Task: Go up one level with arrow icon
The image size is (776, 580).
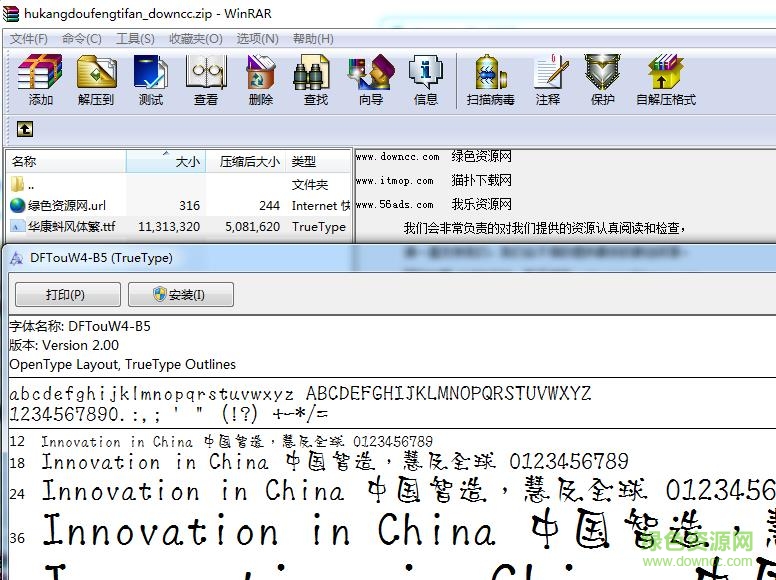Action: [x=25, y=129]
